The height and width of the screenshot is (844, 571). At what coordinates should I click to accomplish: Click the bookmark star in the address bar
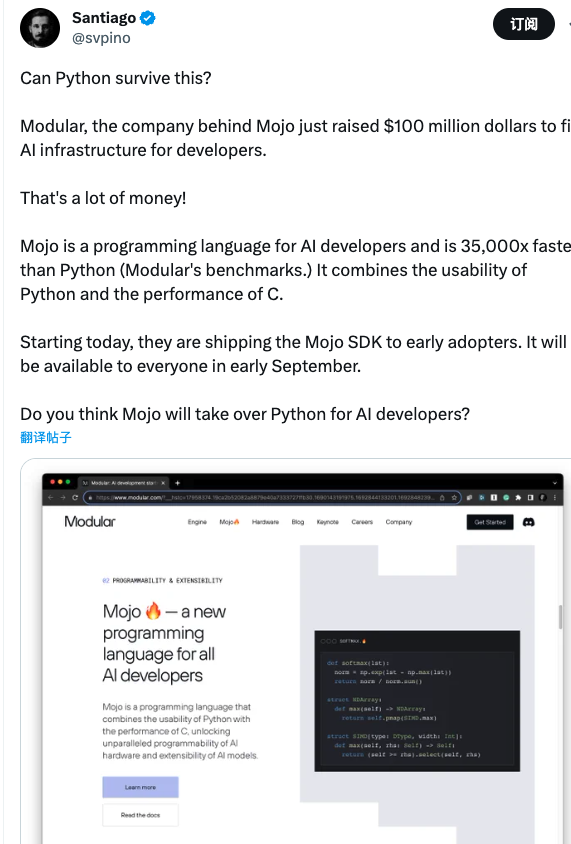(454, 498)
